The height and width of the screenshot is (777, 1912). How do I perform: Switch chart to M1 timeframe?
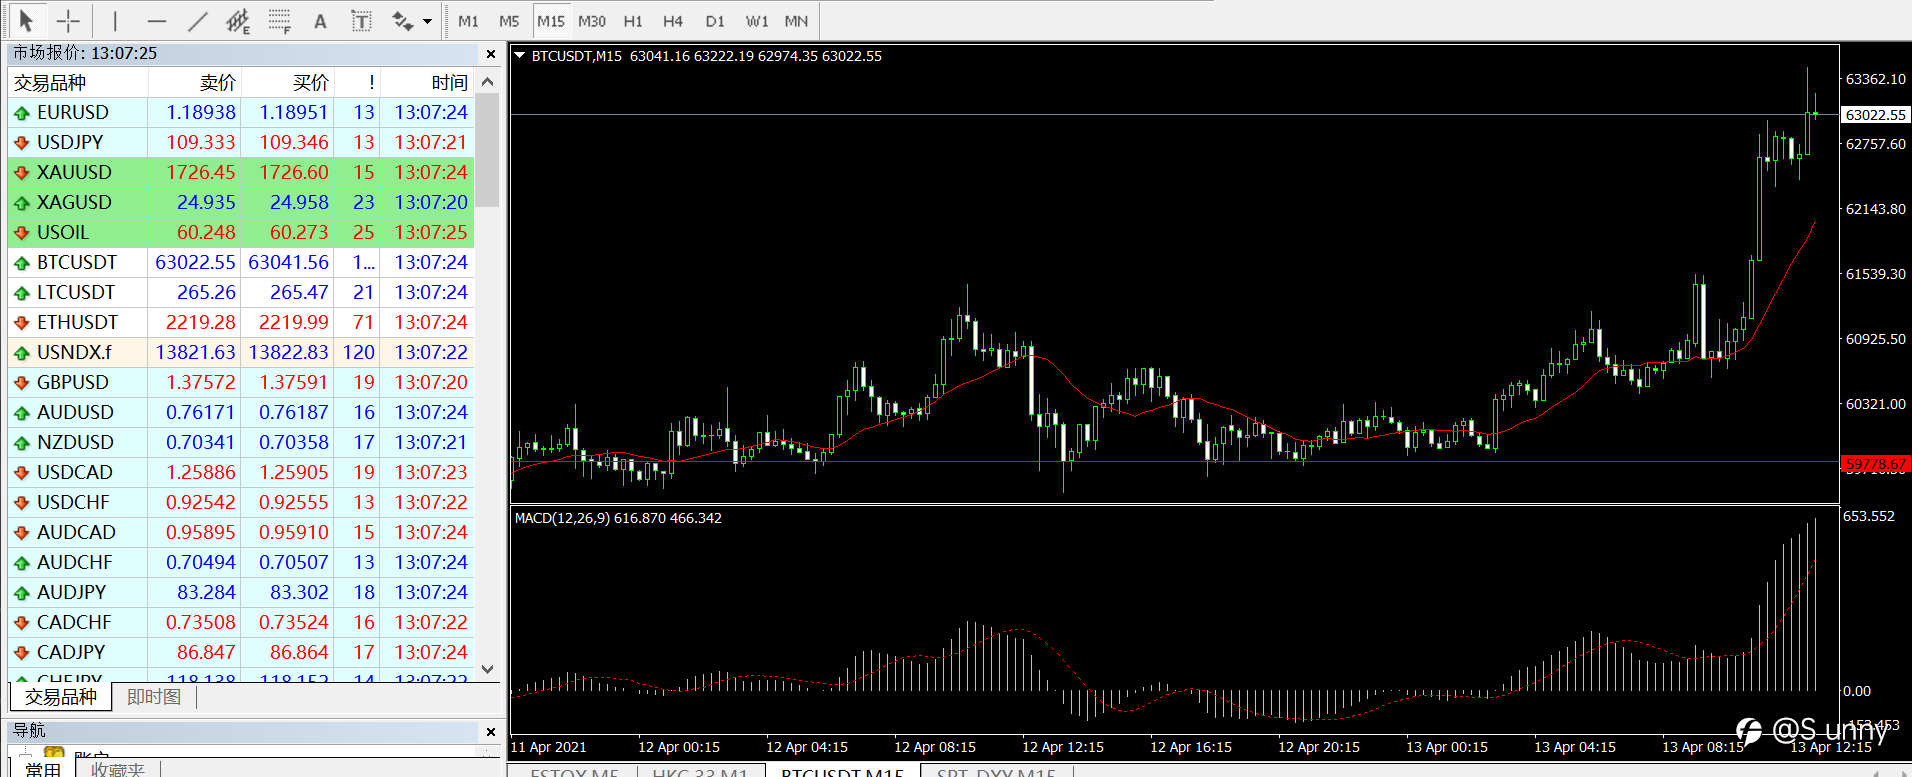tap(468, 21)
